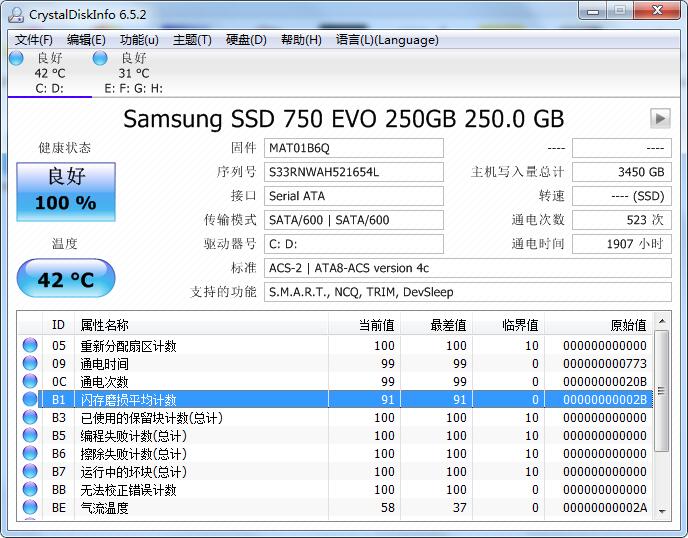
Task: Select the 通电时间 attribute row
Action: [x=335, y=363]
